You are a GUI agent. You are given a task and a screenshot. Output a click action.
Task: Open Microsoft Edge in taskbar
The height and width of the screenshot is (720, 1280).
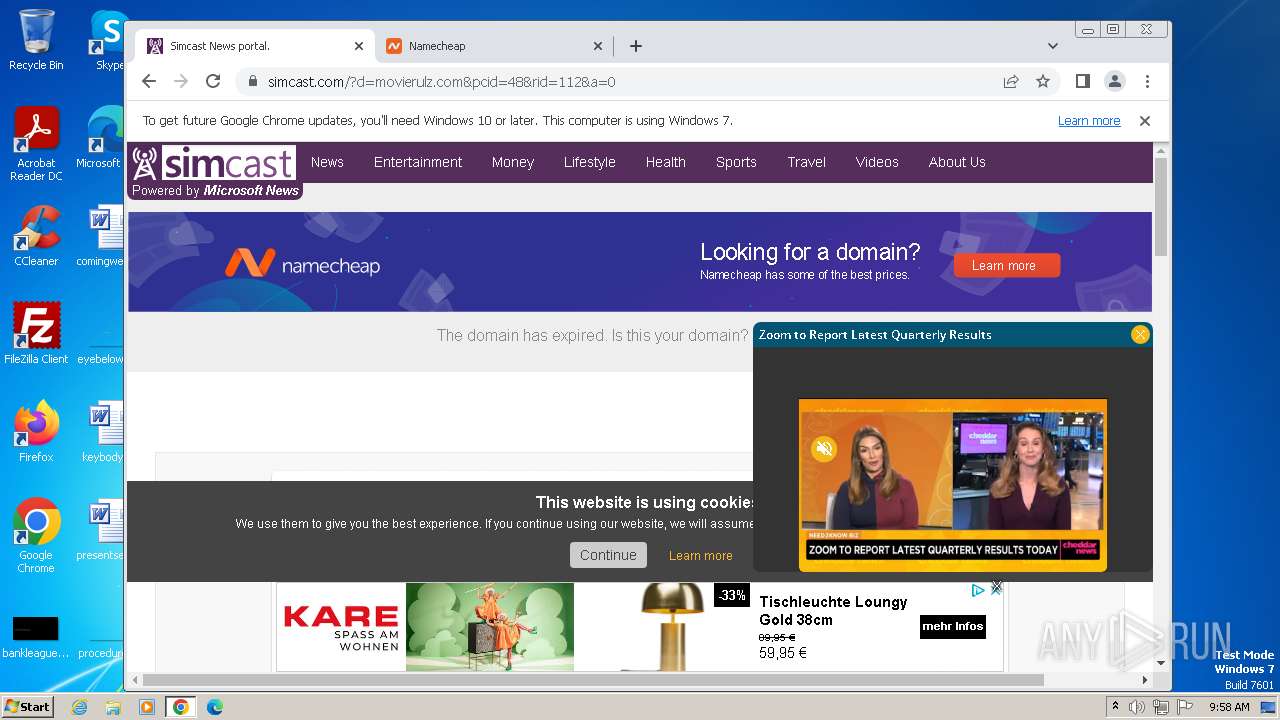click(214, 707)
